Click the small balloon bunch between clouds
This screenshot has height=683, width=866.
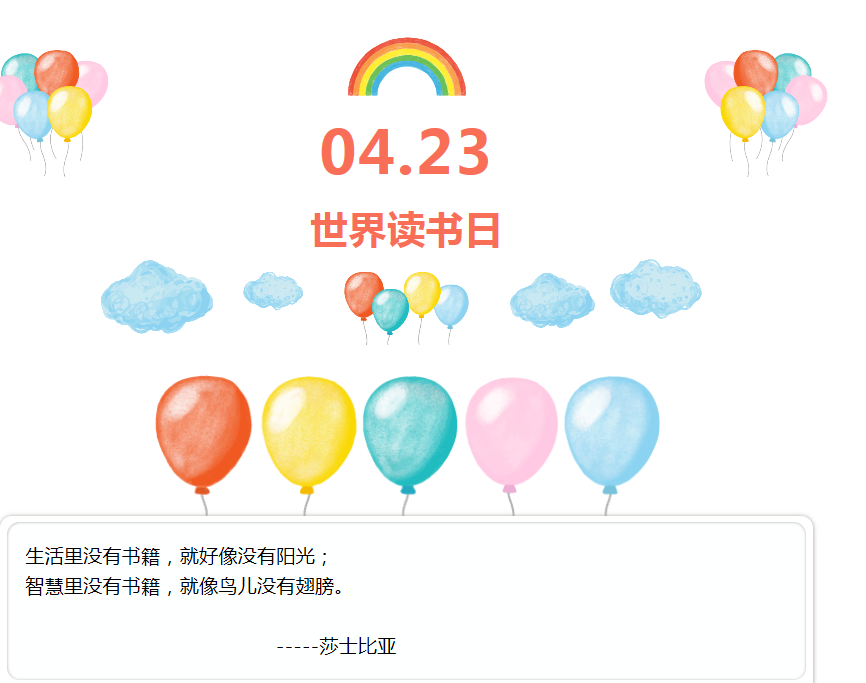(406, 308)
